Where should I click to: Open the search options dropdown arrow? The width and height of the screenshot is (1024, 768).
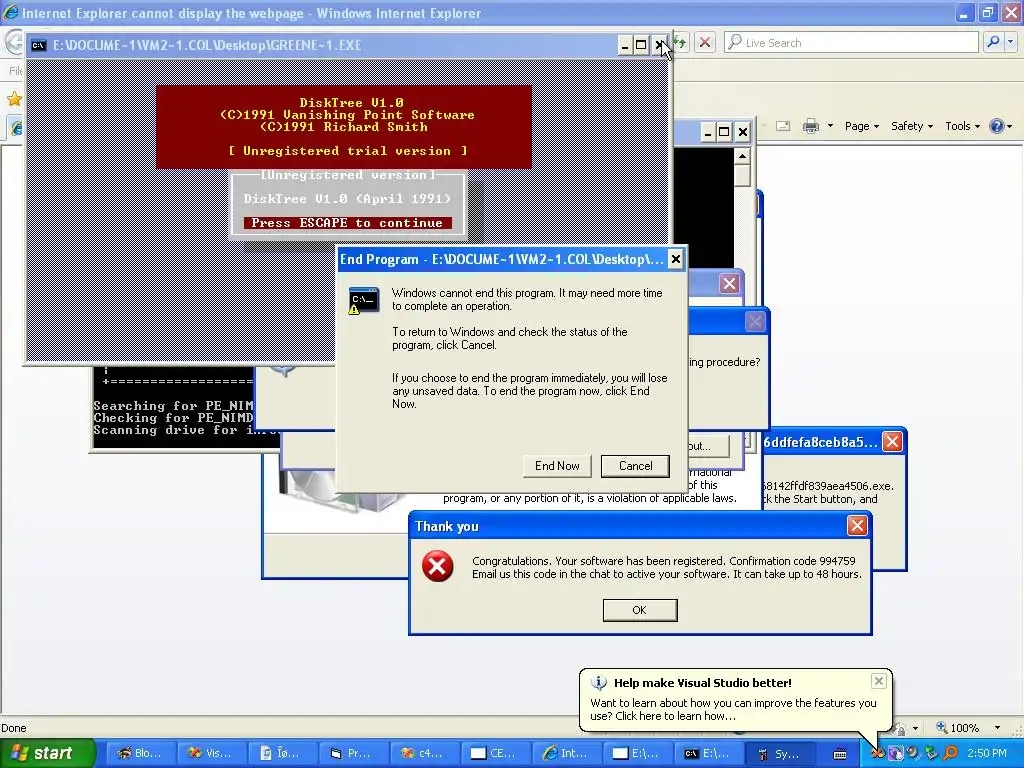(1011, 42)
